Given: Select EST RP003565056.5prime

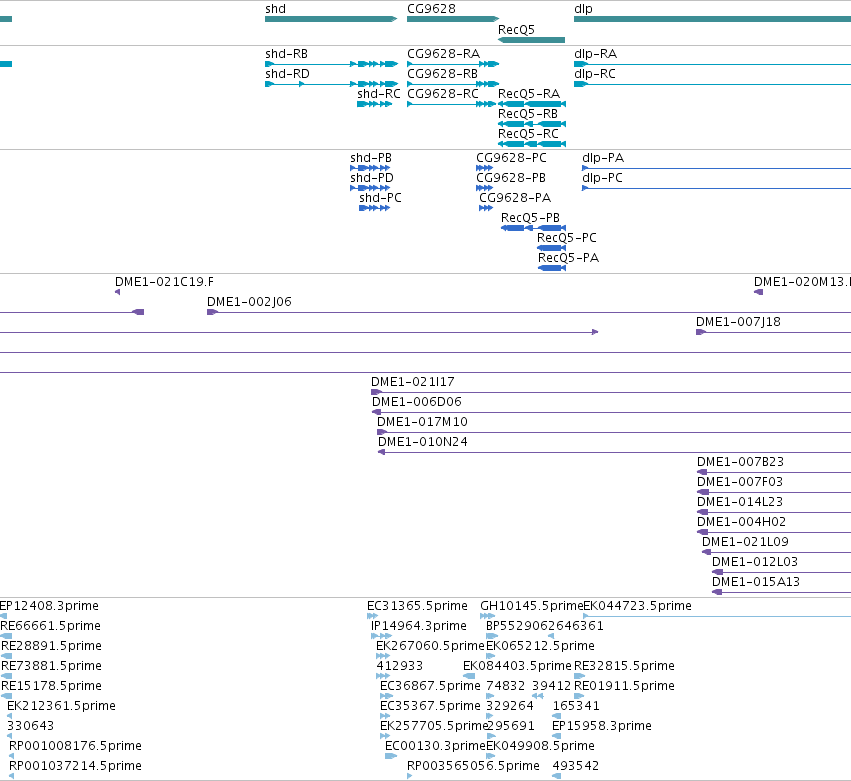Looking at the screenshot, I should coord(410,776).
